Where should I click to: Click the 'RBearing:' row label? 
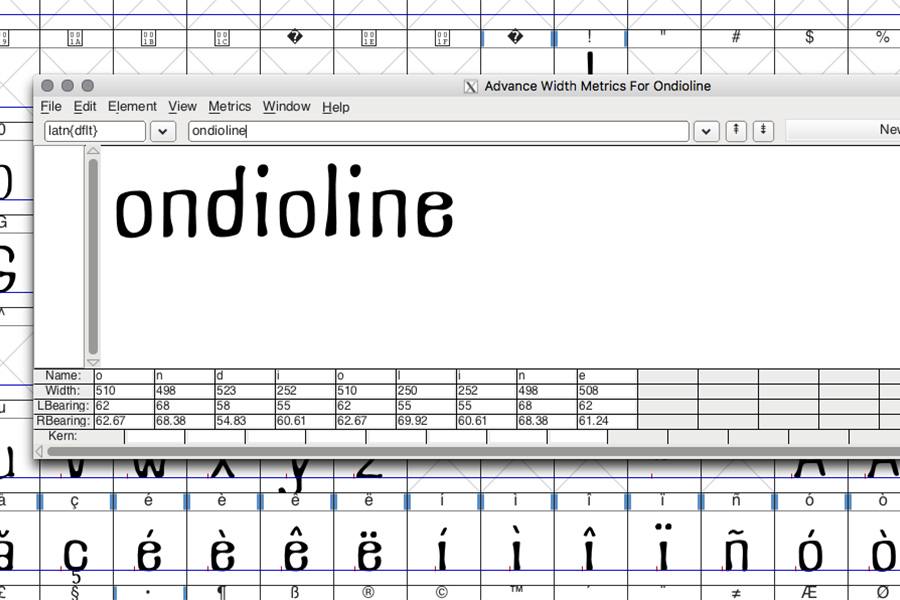tap(63, 421)
